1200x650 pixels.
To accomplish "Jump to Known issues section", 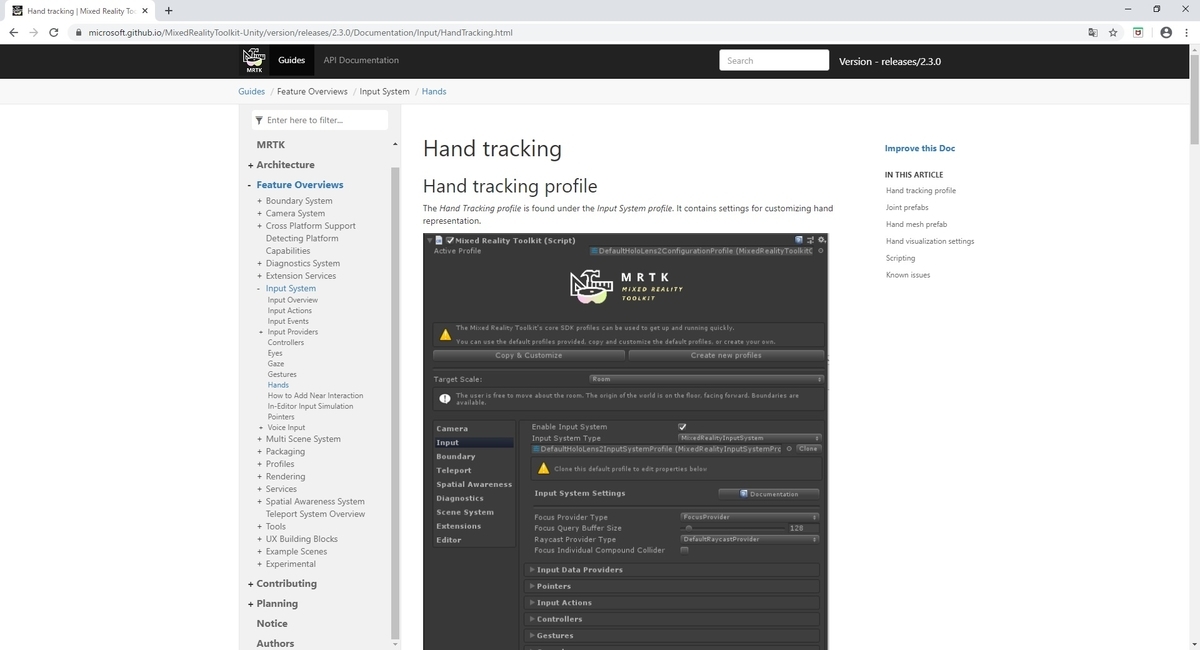I will [x=908, y=275].
